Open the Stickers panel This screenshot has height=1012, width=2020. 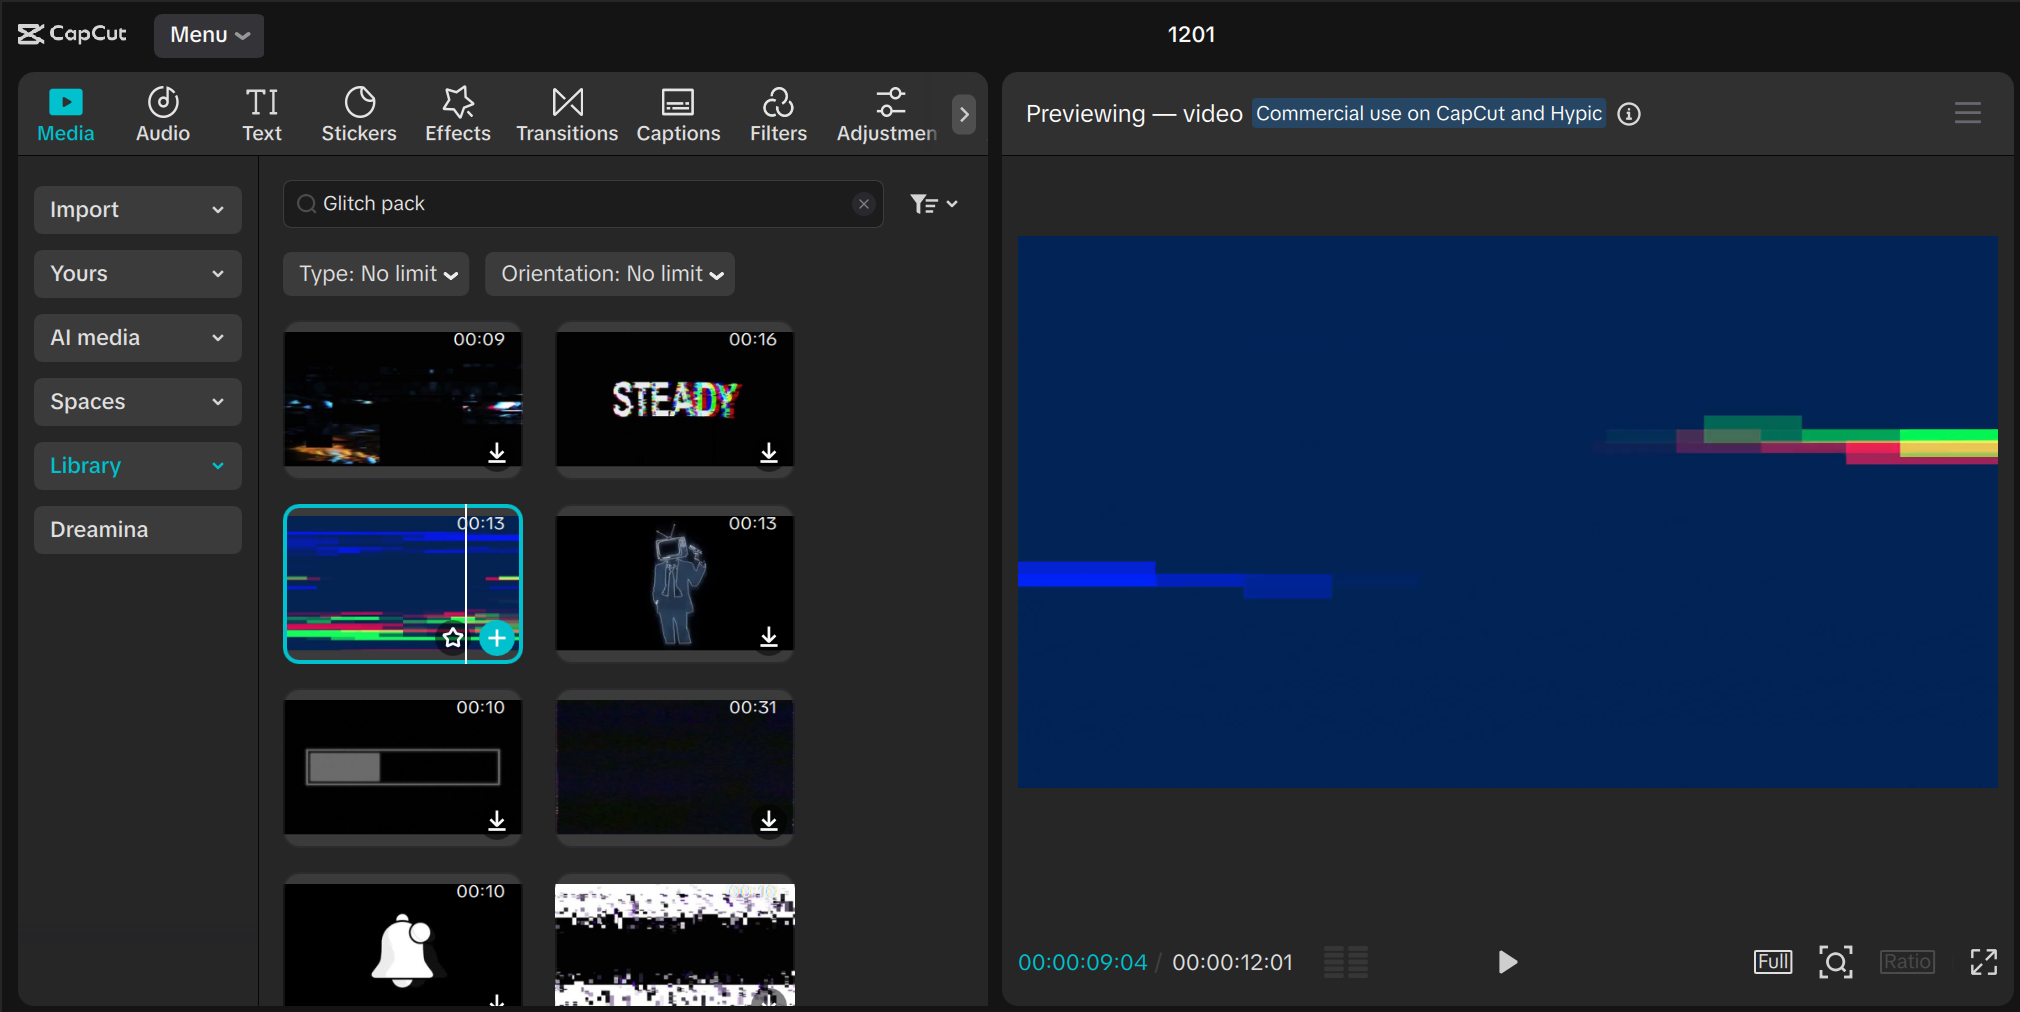point(358,113)
